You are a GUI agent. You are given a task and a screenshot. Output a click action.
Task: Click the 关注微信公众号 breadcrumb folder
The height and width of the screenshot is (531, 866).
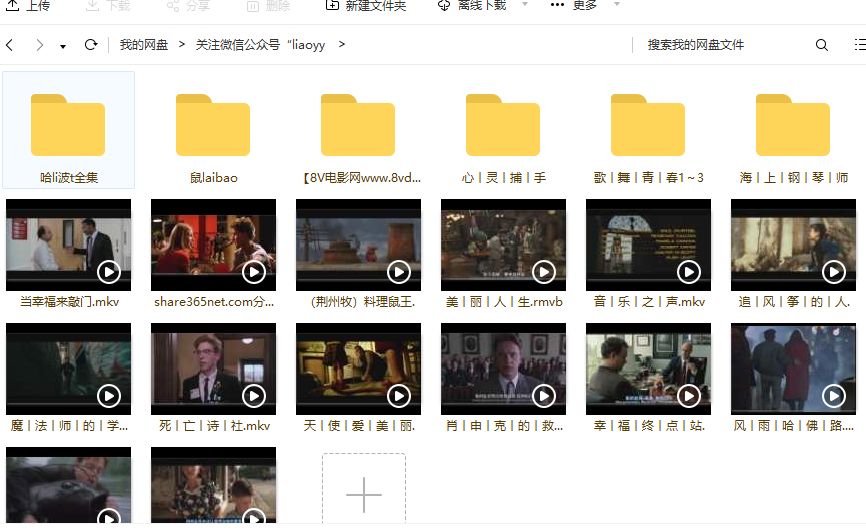click(260, 45)
